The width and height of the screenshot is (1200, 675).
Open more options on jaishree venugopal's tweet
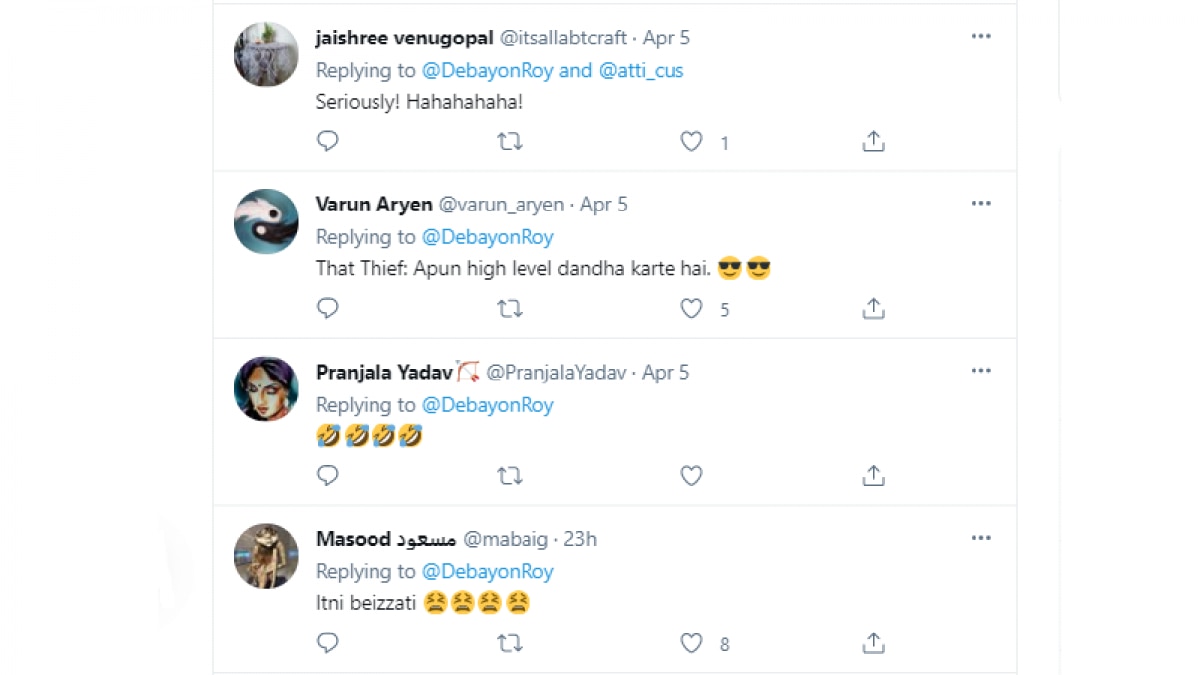pos(981,37)
